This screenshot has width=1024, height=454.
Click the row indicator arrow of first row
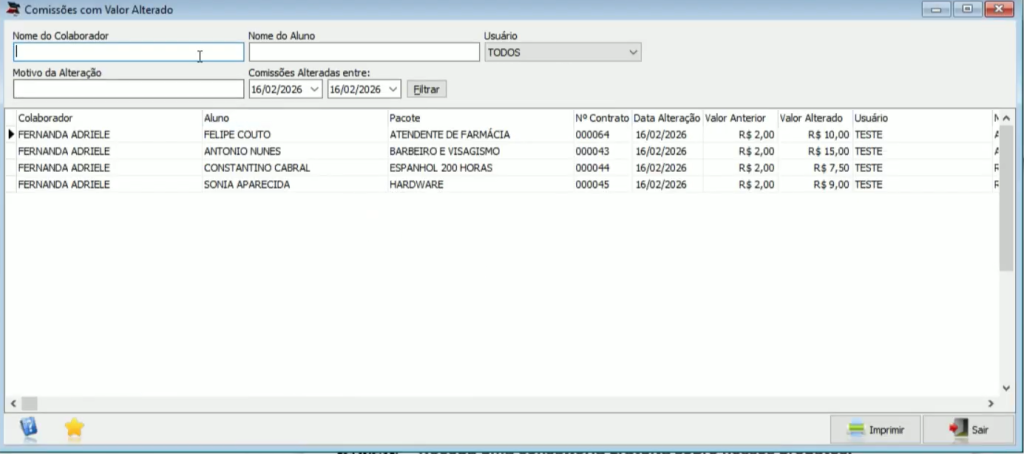10,135
